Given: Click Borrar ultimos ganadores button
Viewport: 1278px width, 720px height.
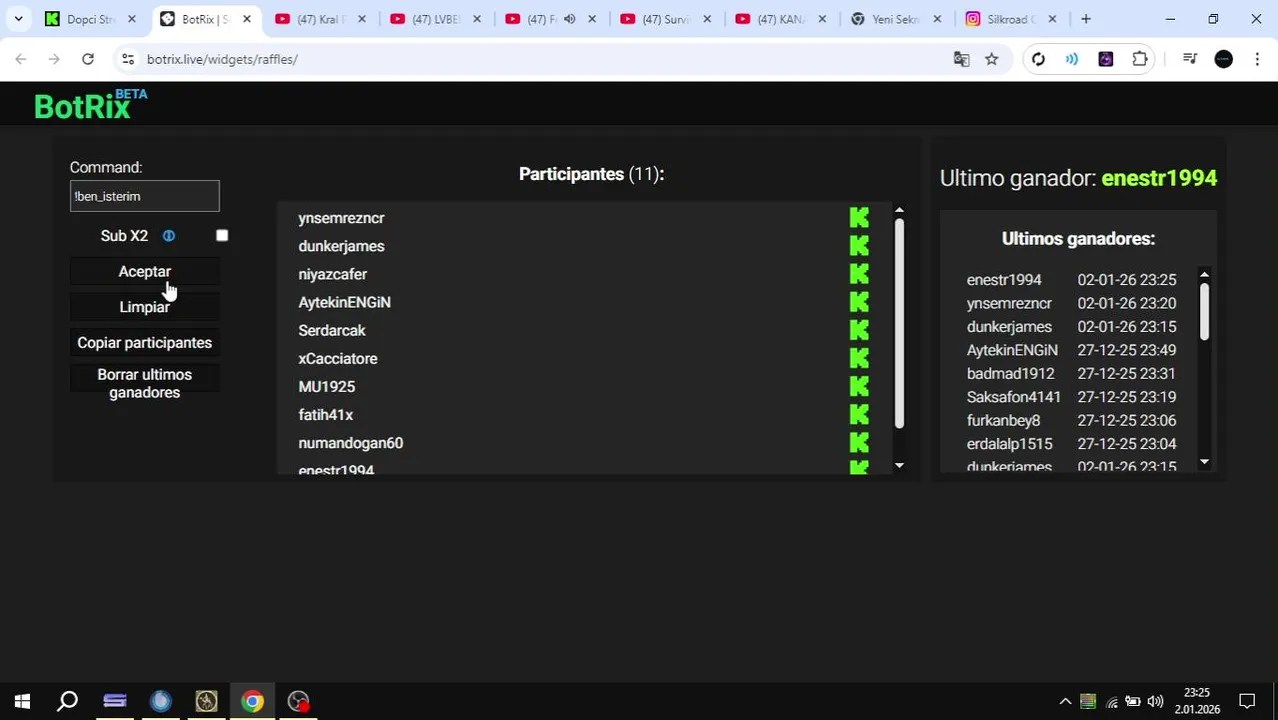Looking at the screenshot, I should pos(144,384).
